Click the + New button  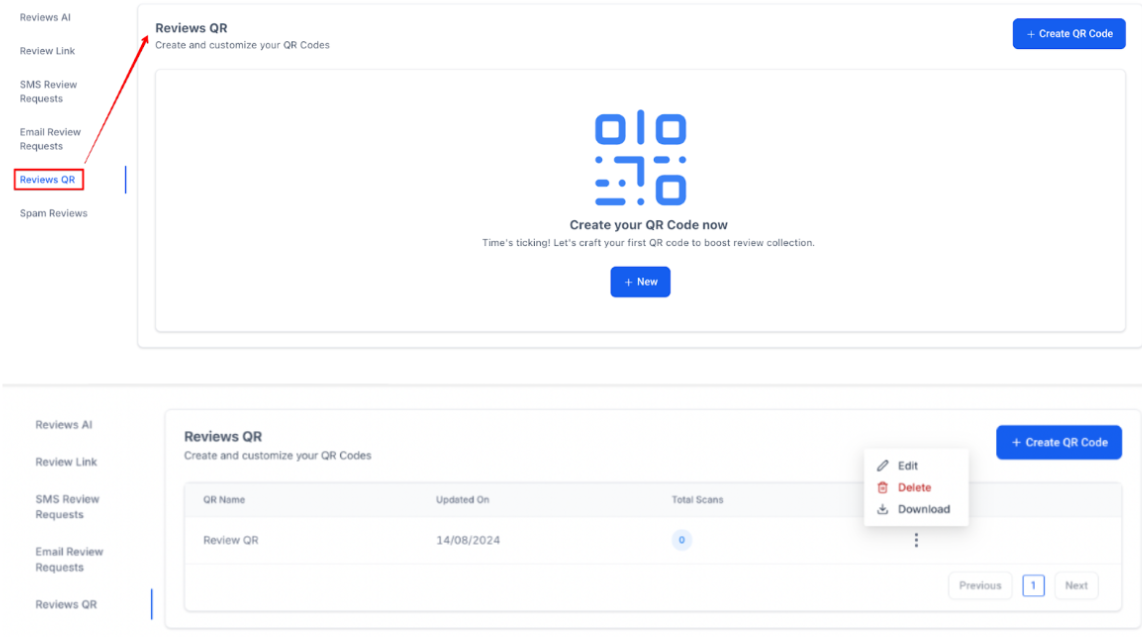click(640, 282)
